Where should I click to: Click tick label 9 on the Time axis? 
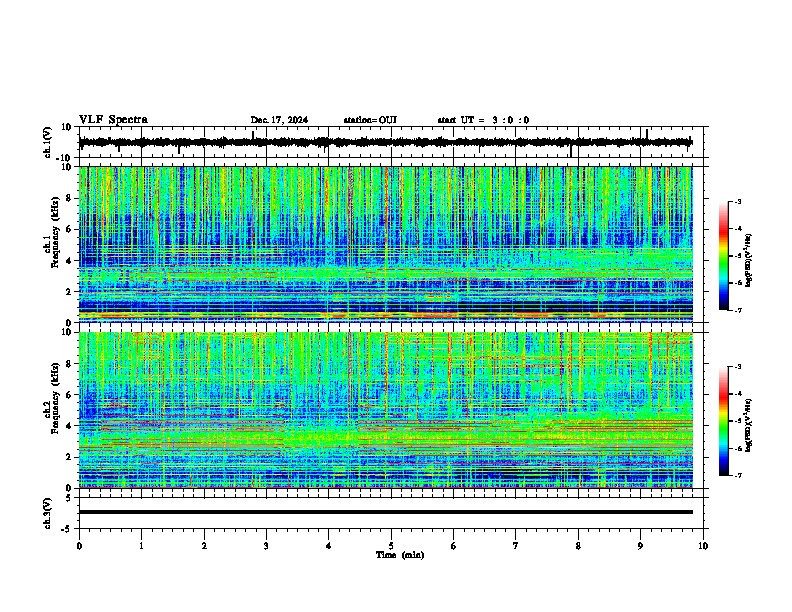[x=640, y=546]
